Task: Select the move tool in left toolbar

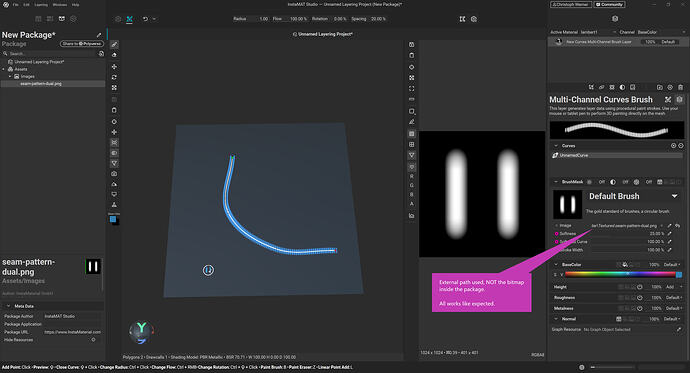Action: tap(114, 66)
